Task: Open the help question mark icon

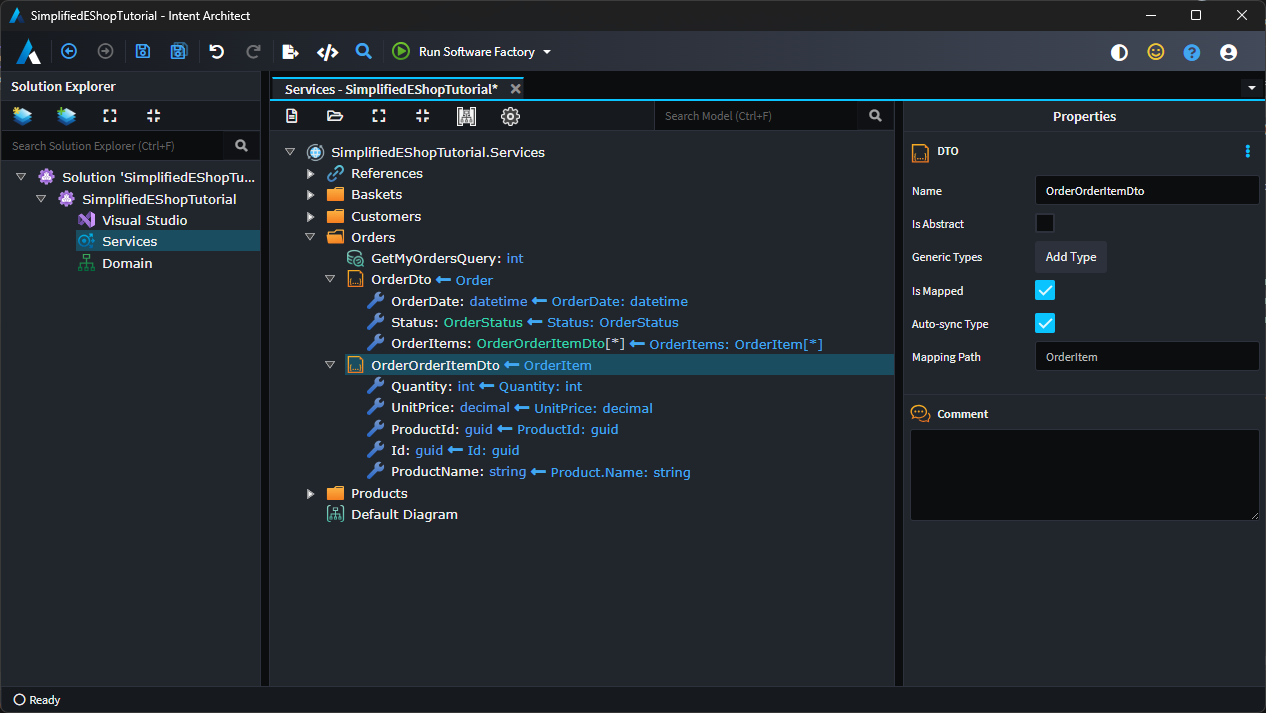Action: 1192,52
